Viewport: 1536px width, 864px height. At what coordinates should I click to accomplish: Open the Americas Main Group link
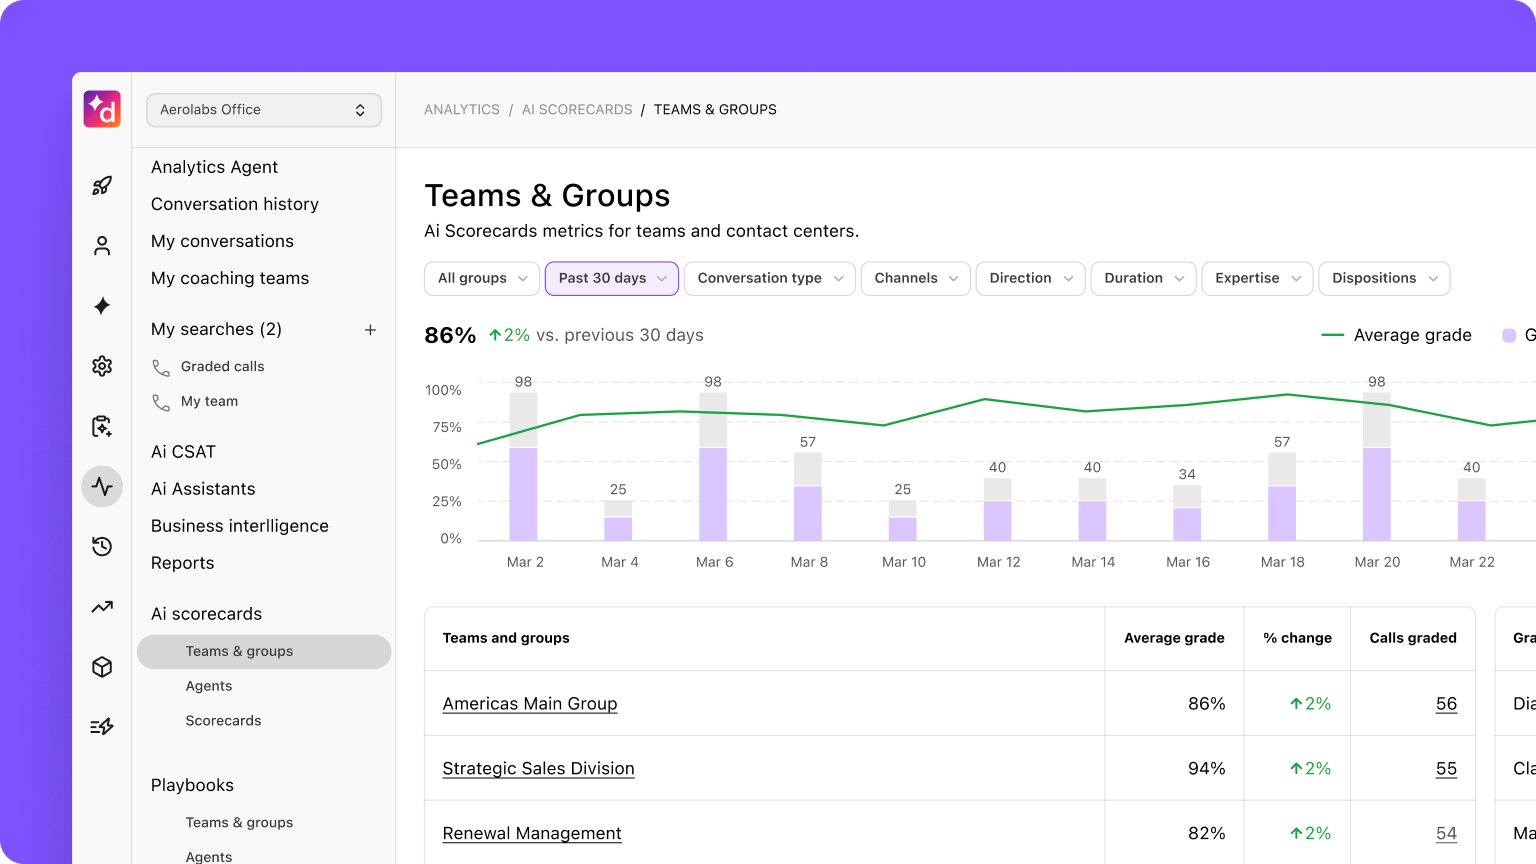click(x=530, y=704)
